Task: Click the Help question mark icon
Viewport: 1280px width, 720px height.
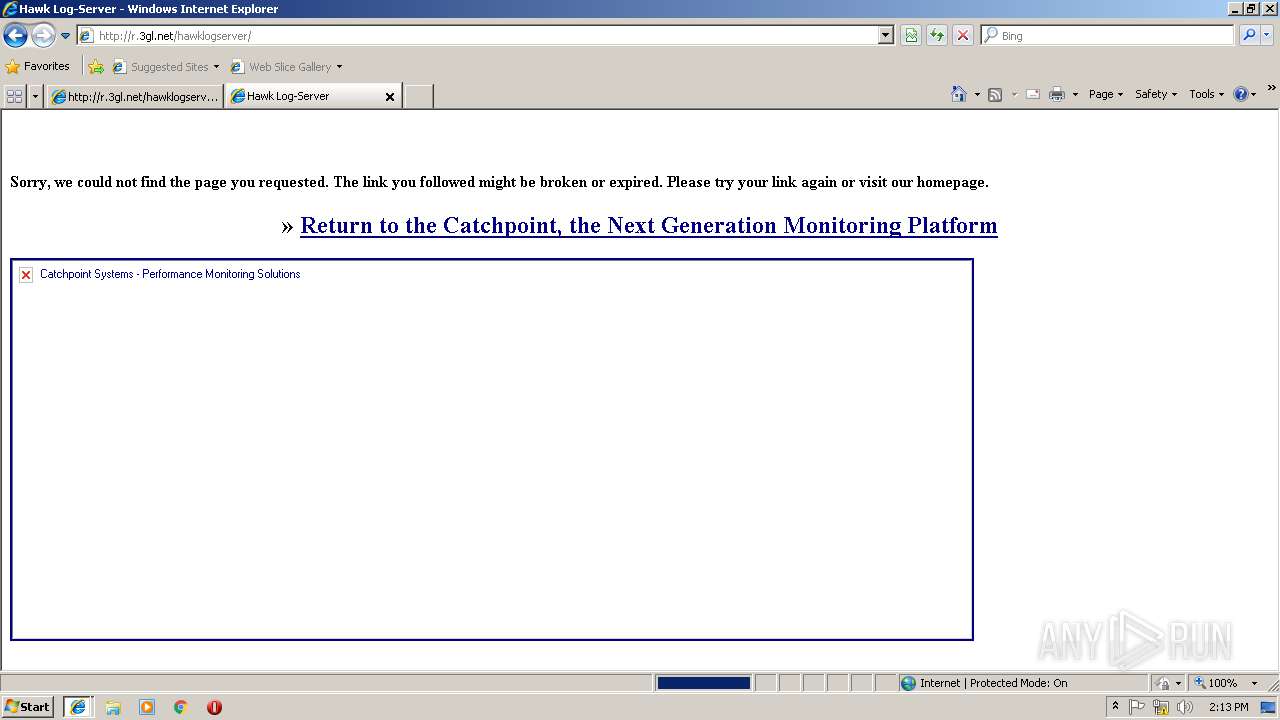Action: click(x=1241, y=94)
